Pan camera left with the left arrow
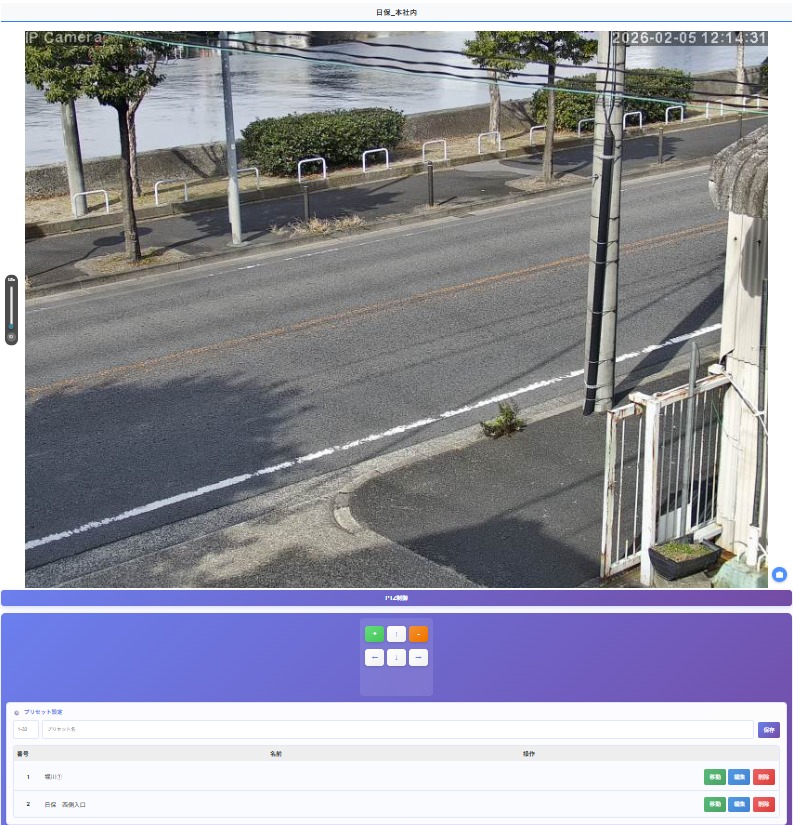Viewport: 793px width, 825px height. coord(374,657)
